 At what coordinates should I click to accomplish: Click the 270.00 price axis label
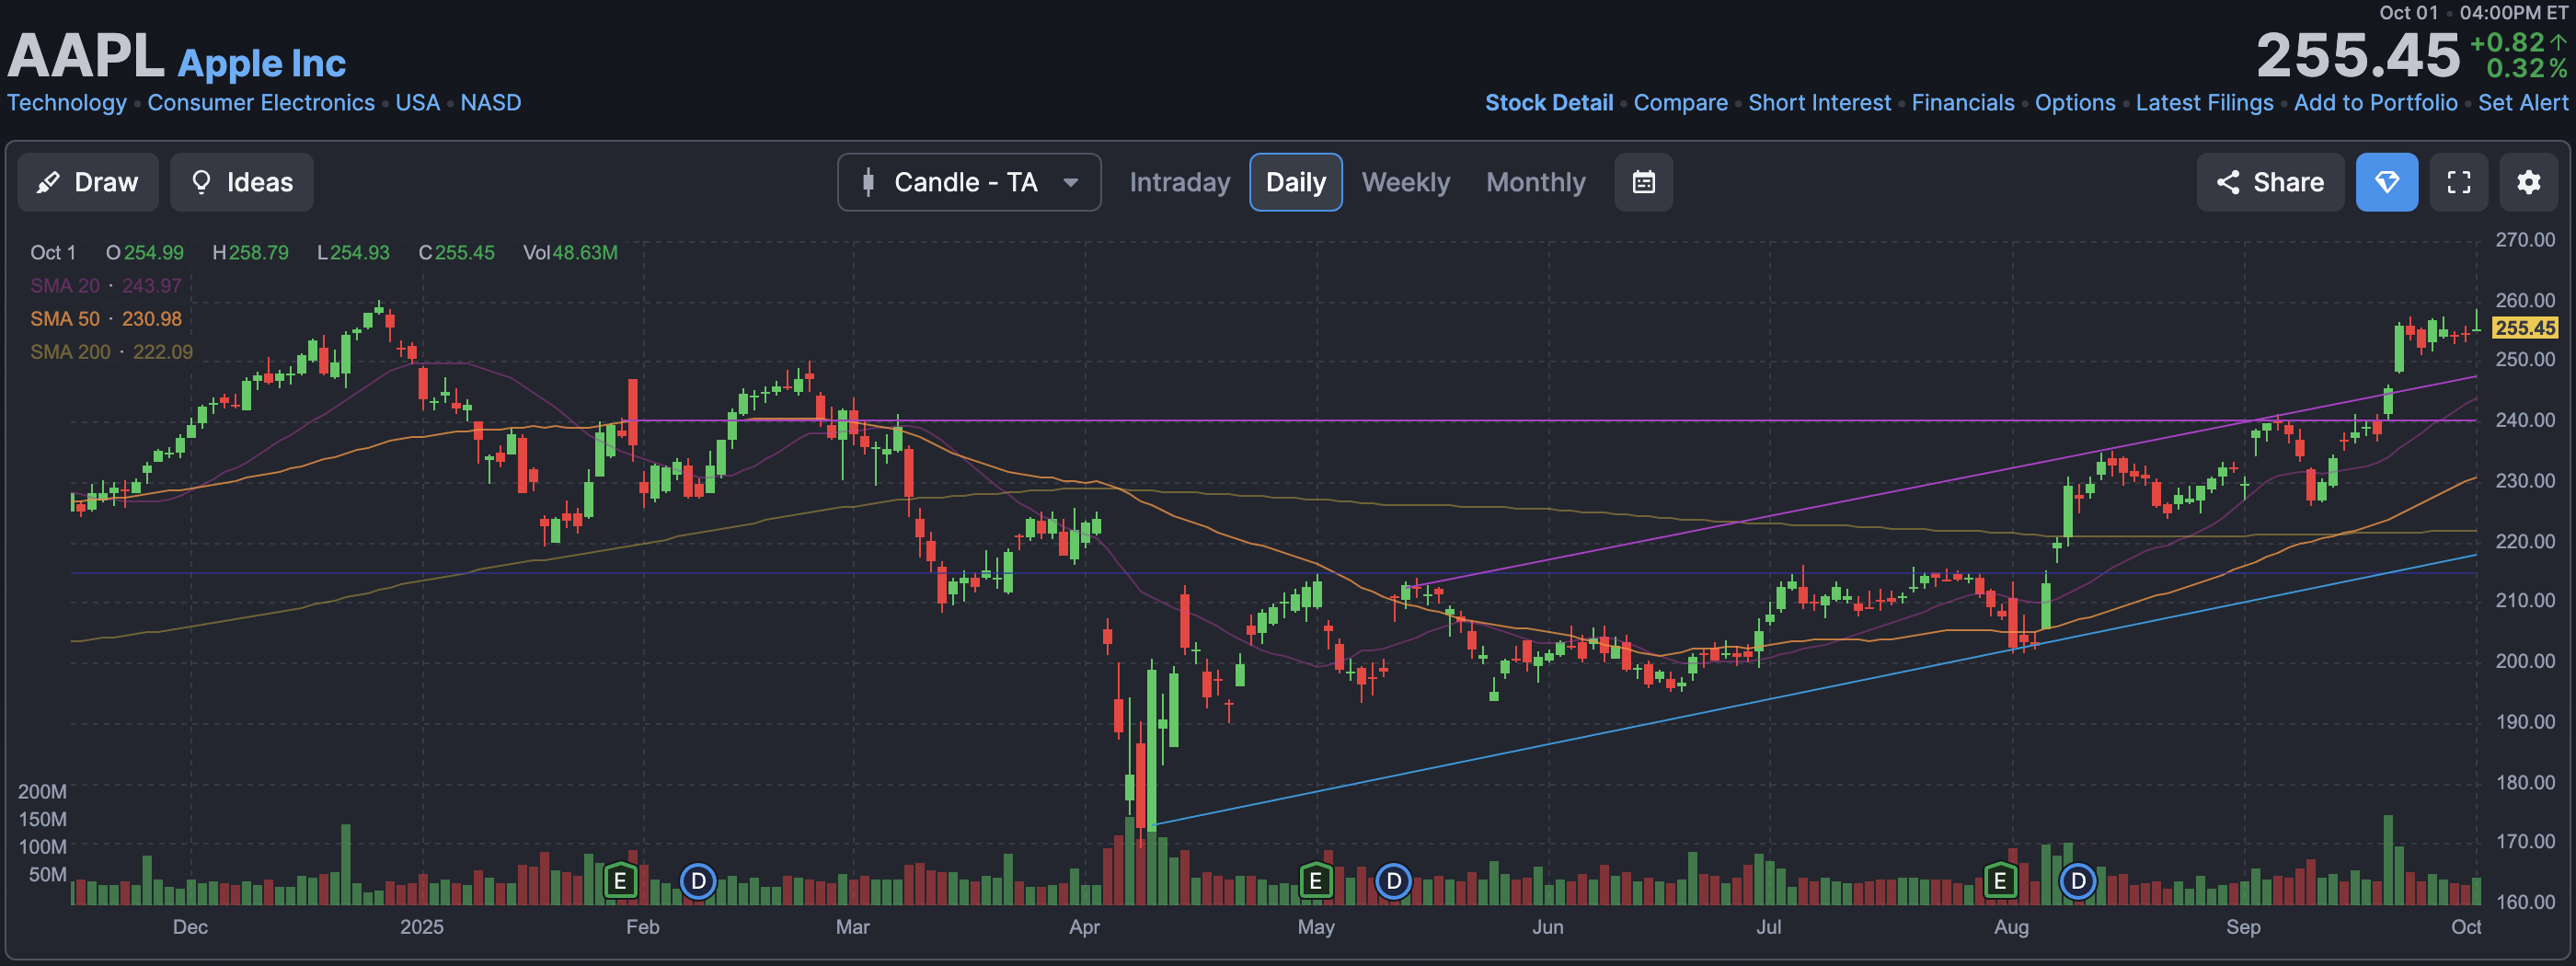pyautogui.click(x=2524, y=239)
